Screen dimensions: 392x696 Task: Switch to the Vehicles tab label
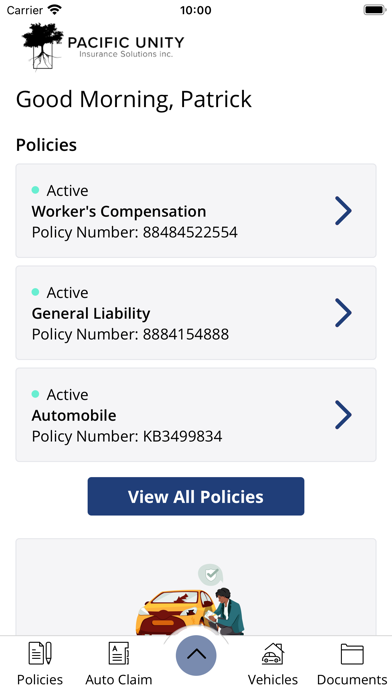coord(273,680)
